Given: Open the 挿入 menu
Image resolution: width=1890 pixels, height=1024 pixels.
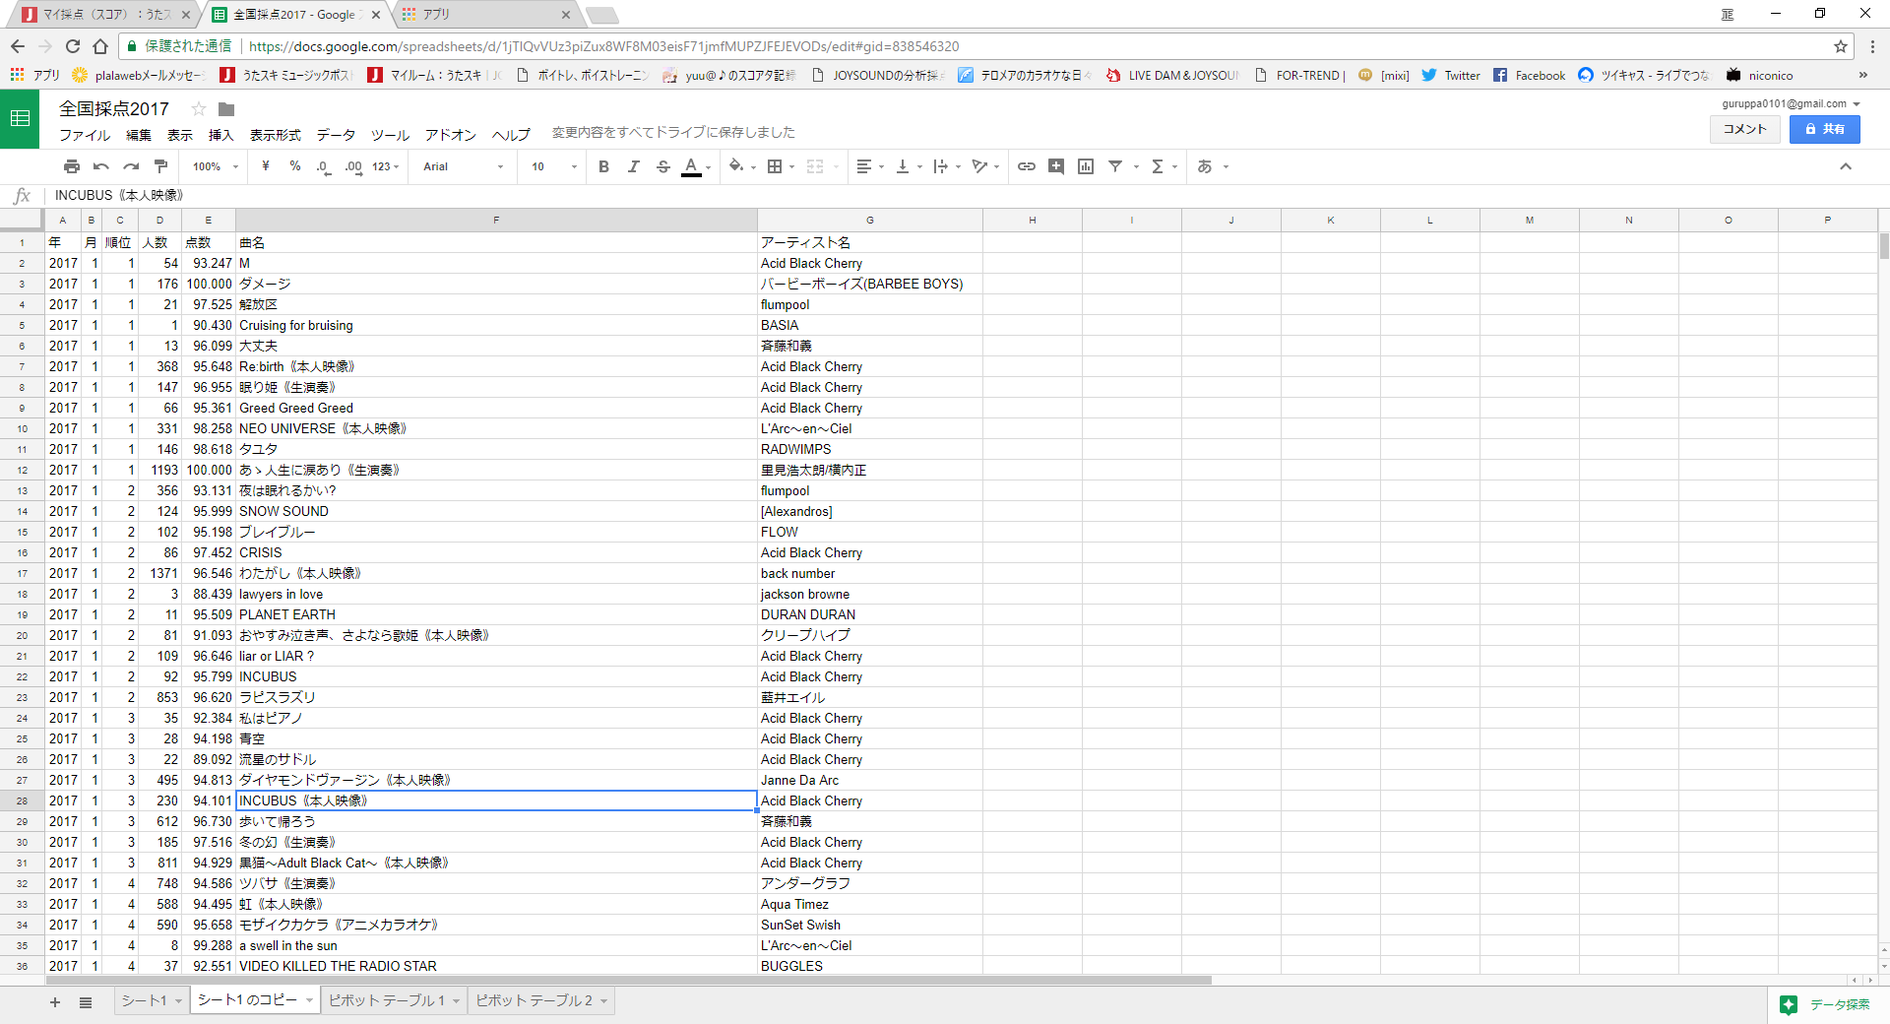Looking at the screenshot, I should tap(220, 135).
